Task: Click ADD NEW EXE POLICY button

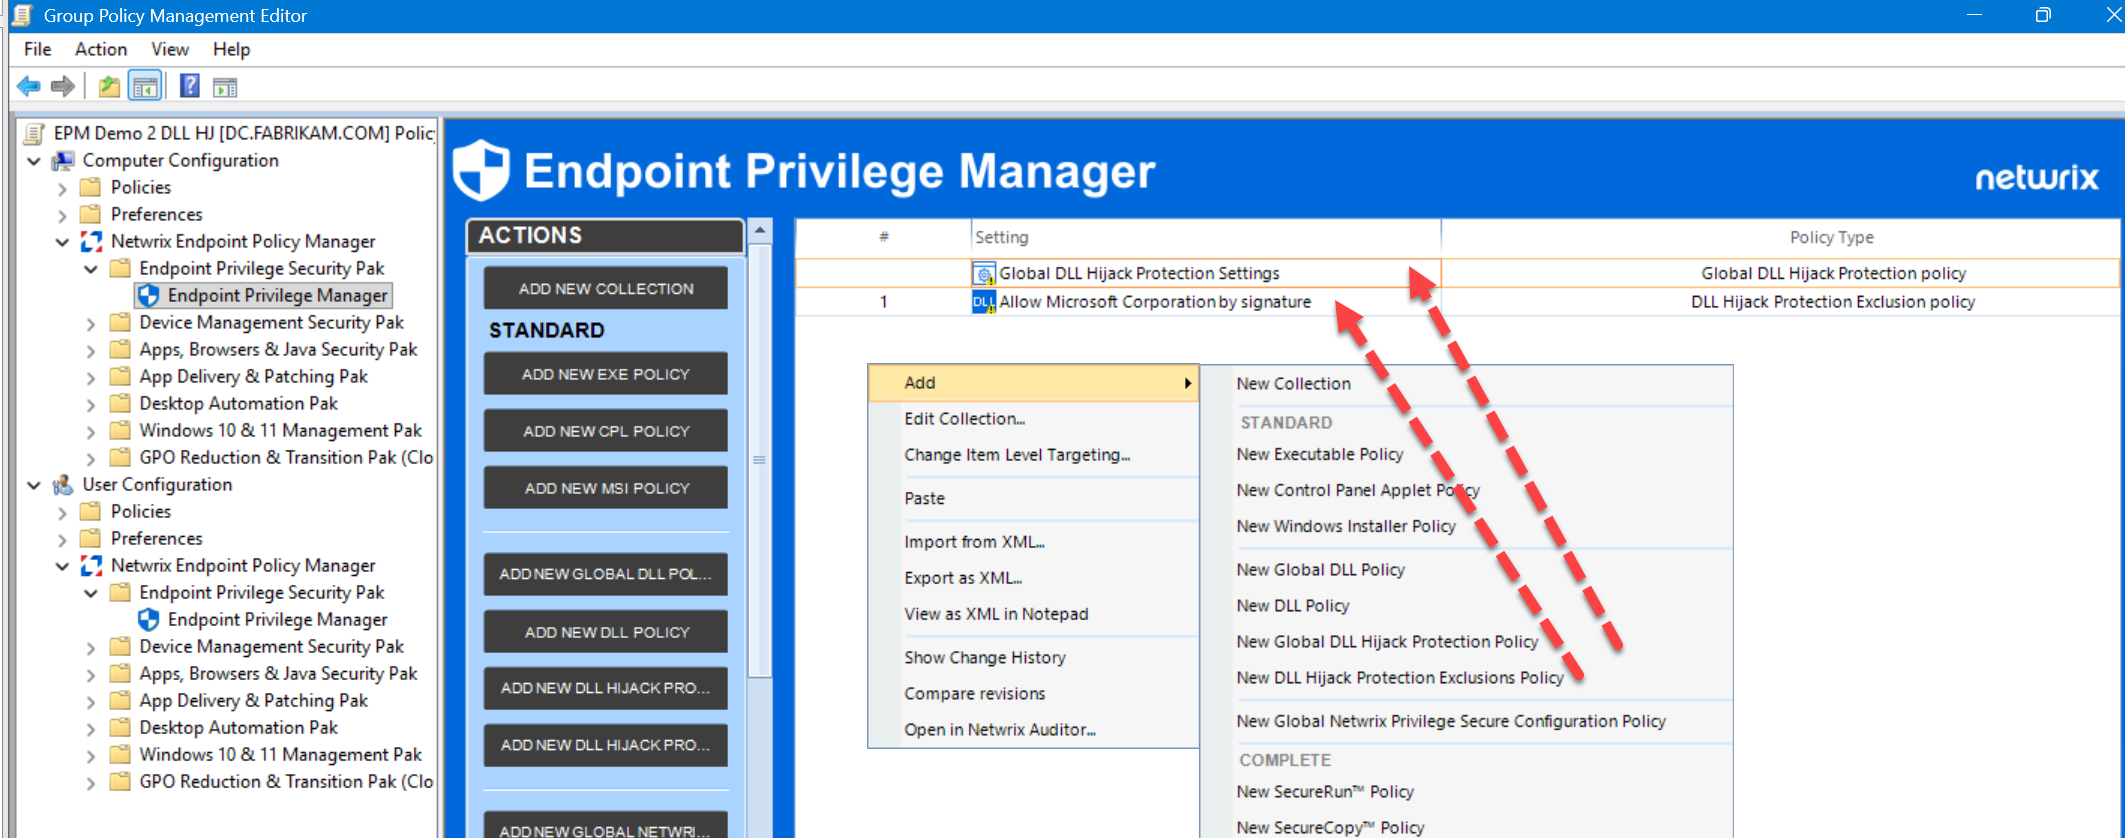Action: 606,374
